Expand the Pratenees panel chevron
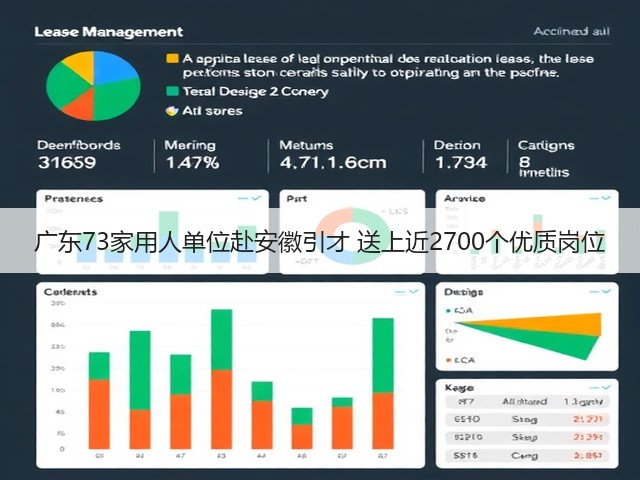Screen dimensions: 640x480 (257, 198)
